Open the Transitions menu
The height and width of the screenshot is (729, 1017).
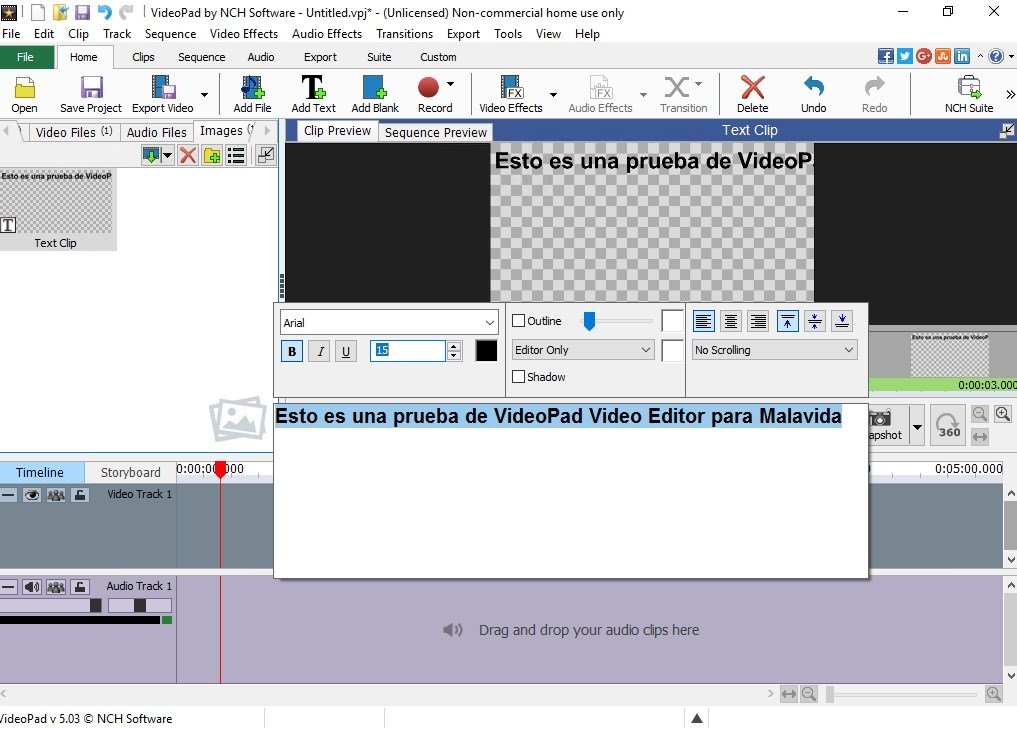click(404, 34)
